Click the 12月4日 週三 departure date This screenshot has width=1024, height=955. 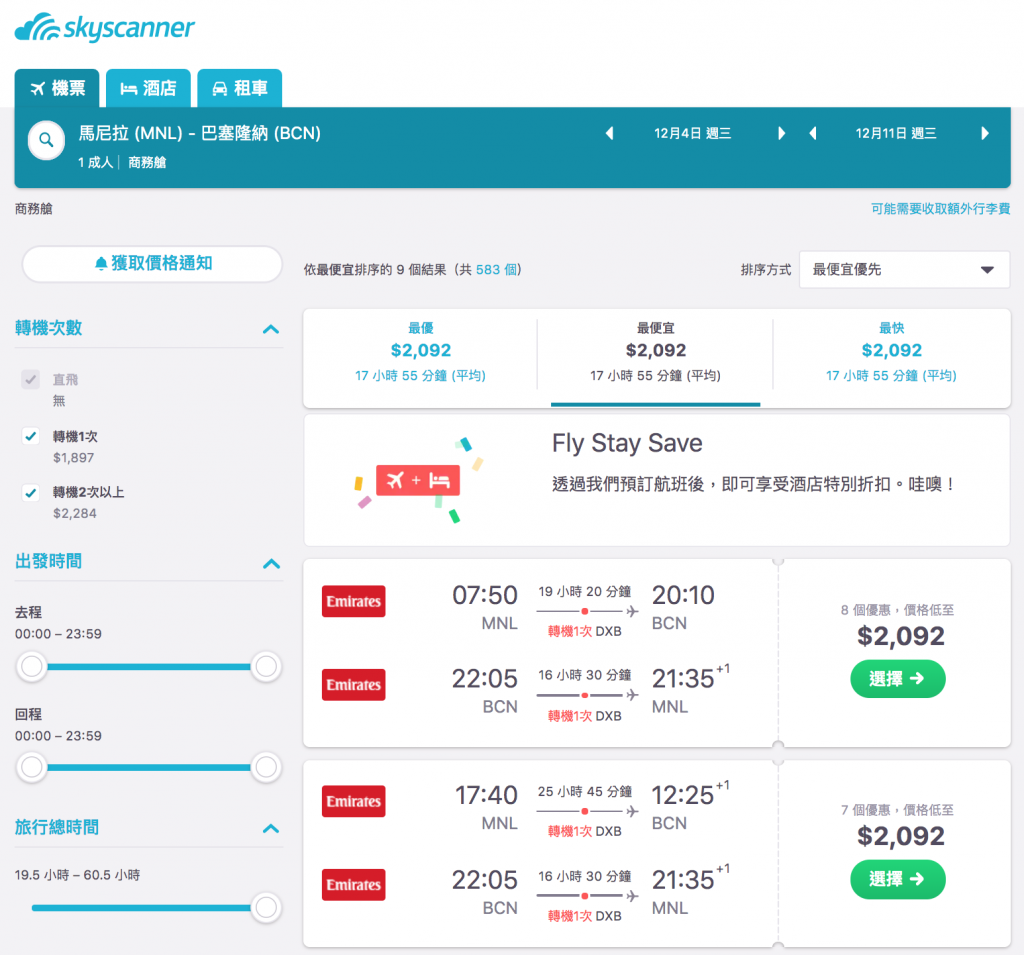click(x=692, y=133)
